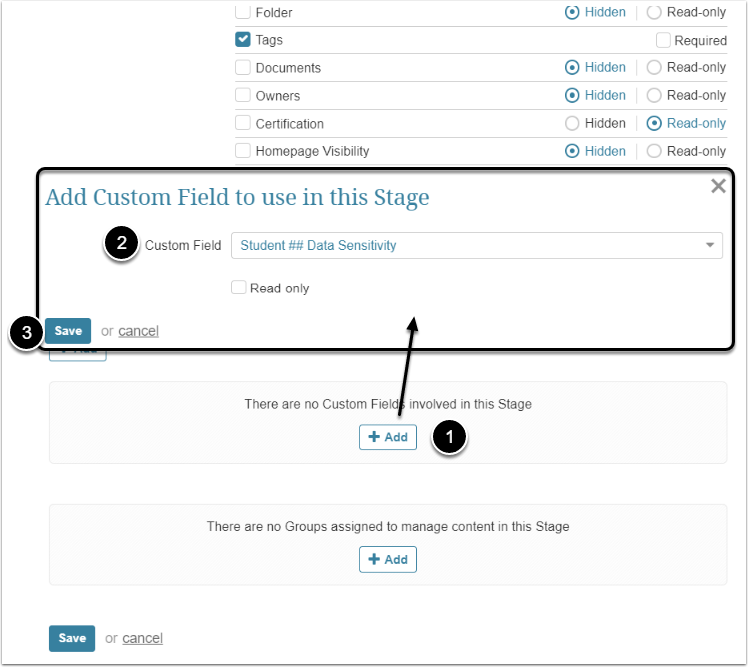Set Certification to Hidden
The image size is (748, 667).
click(x=572, y=124)
